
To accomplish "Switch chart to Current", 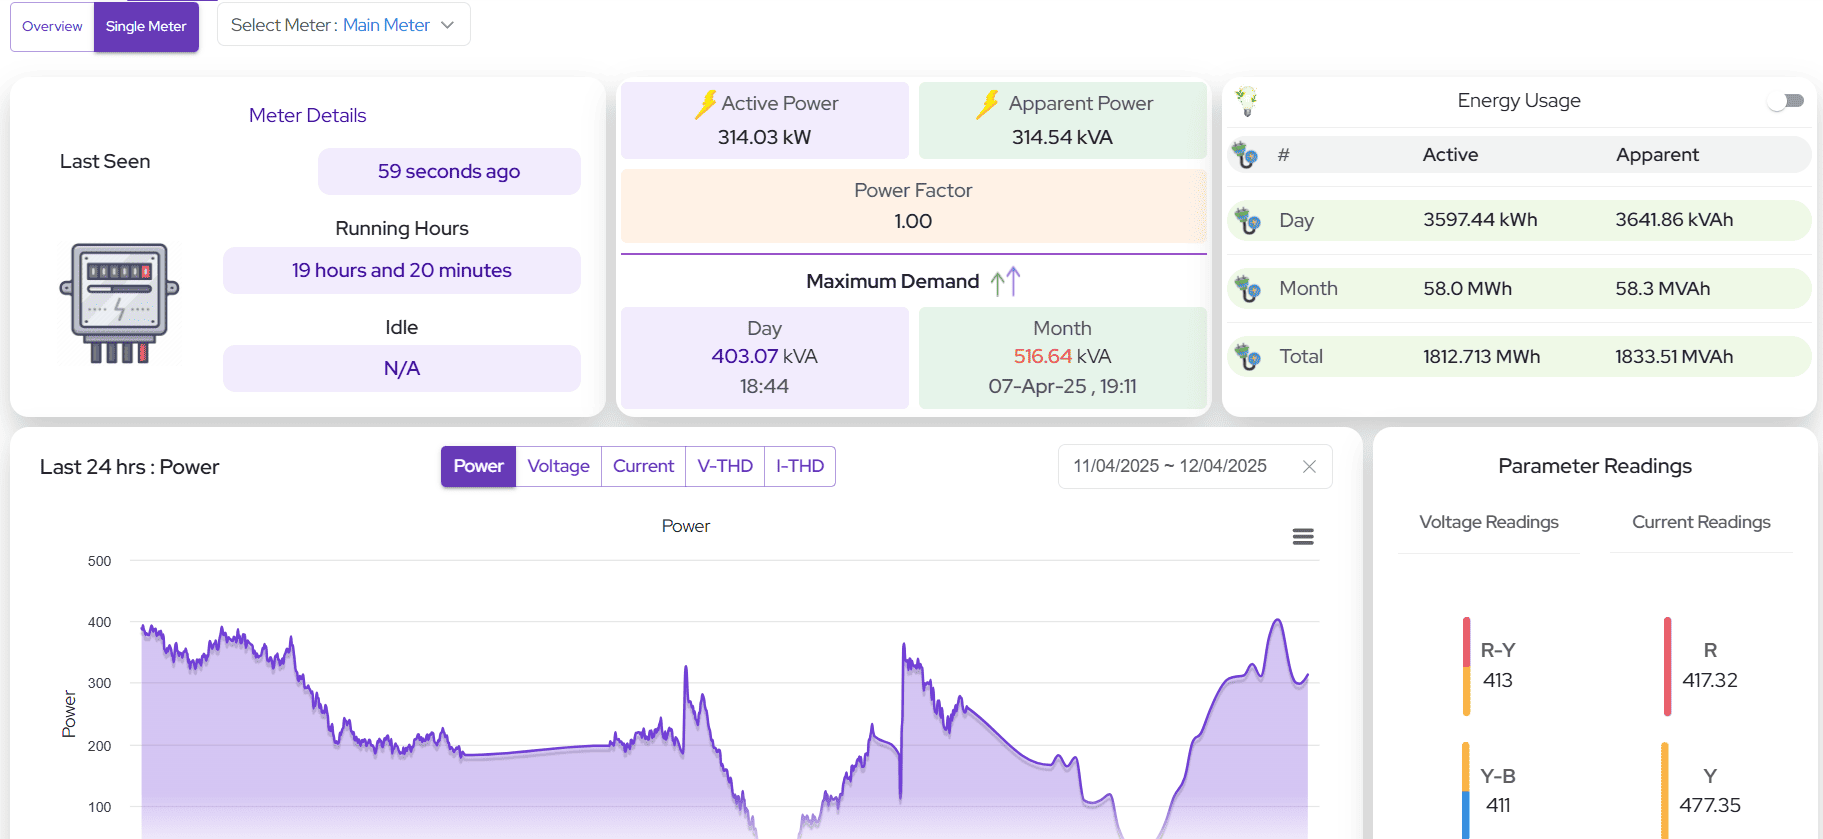I will (643, 466).
